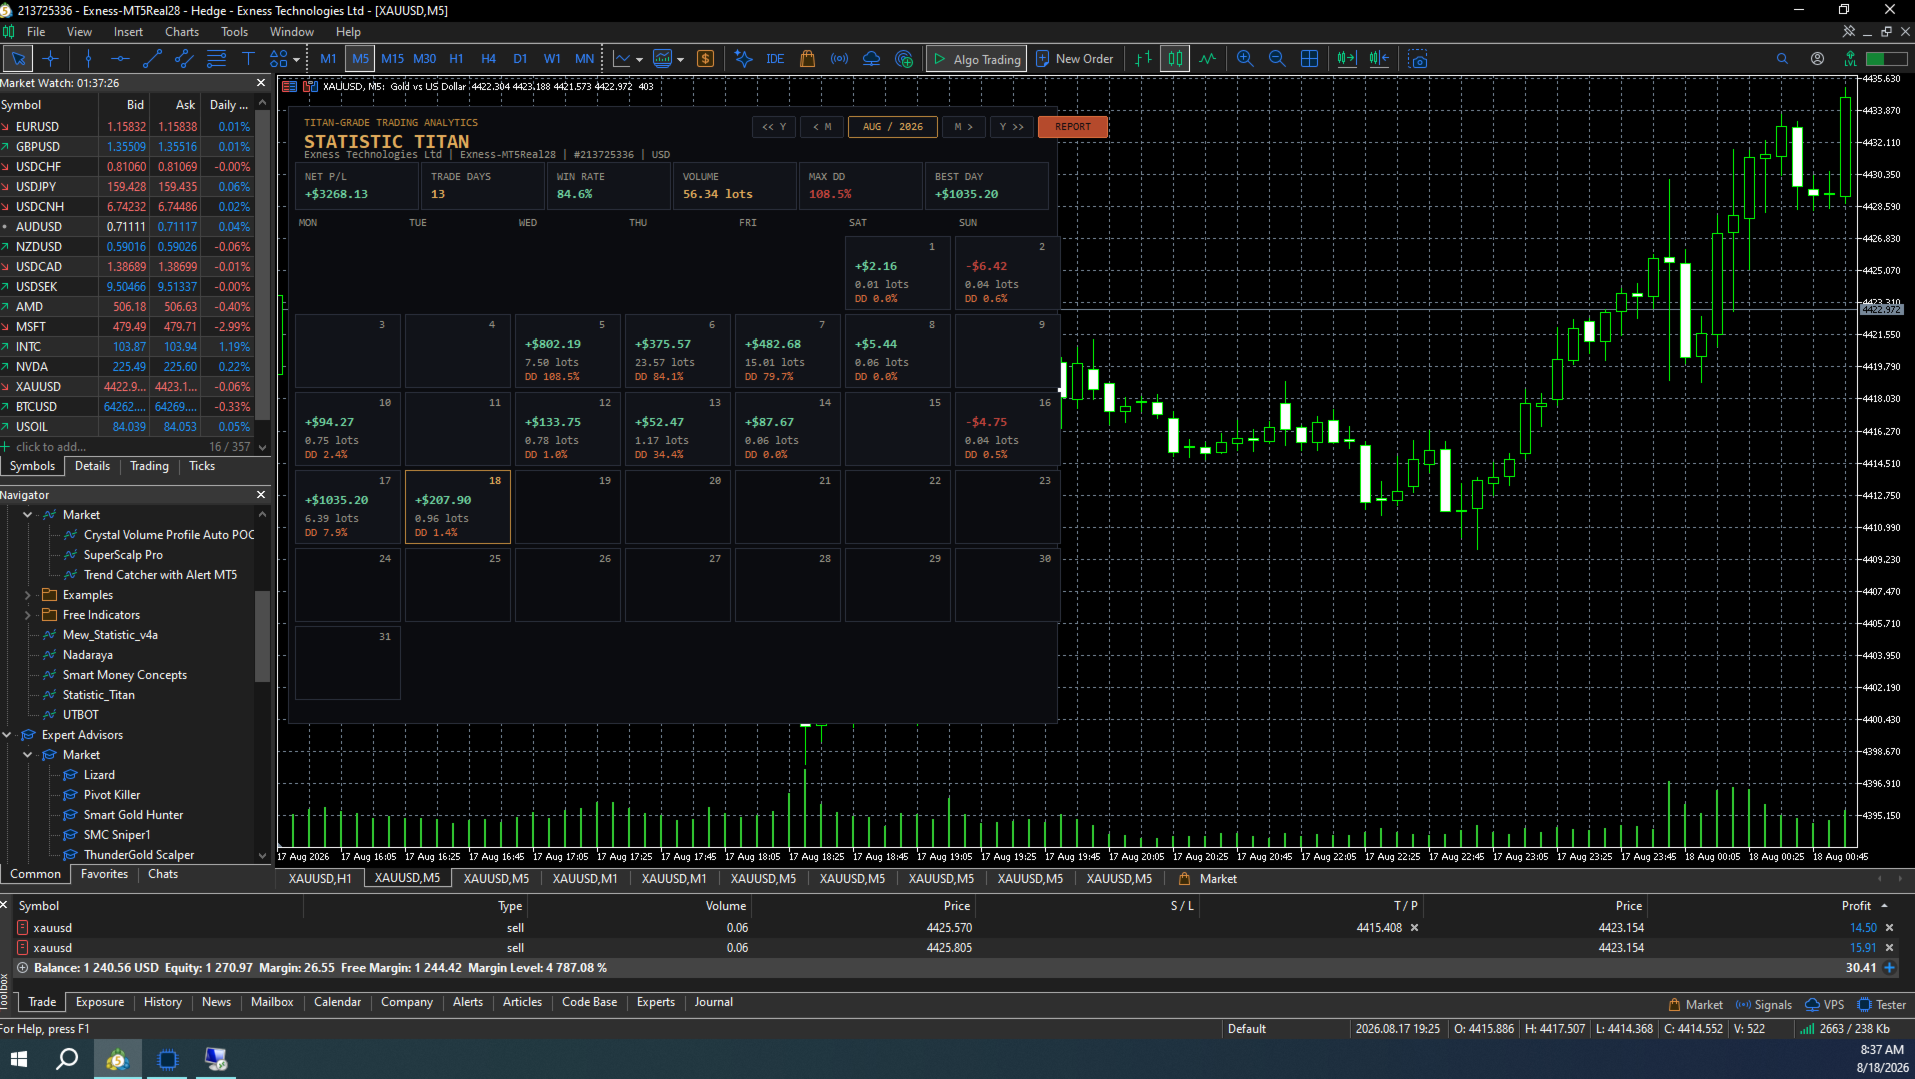This screenshot has width=1915, height=1079.
Task: Choose the equidistant channel tool
Action: 184,59
